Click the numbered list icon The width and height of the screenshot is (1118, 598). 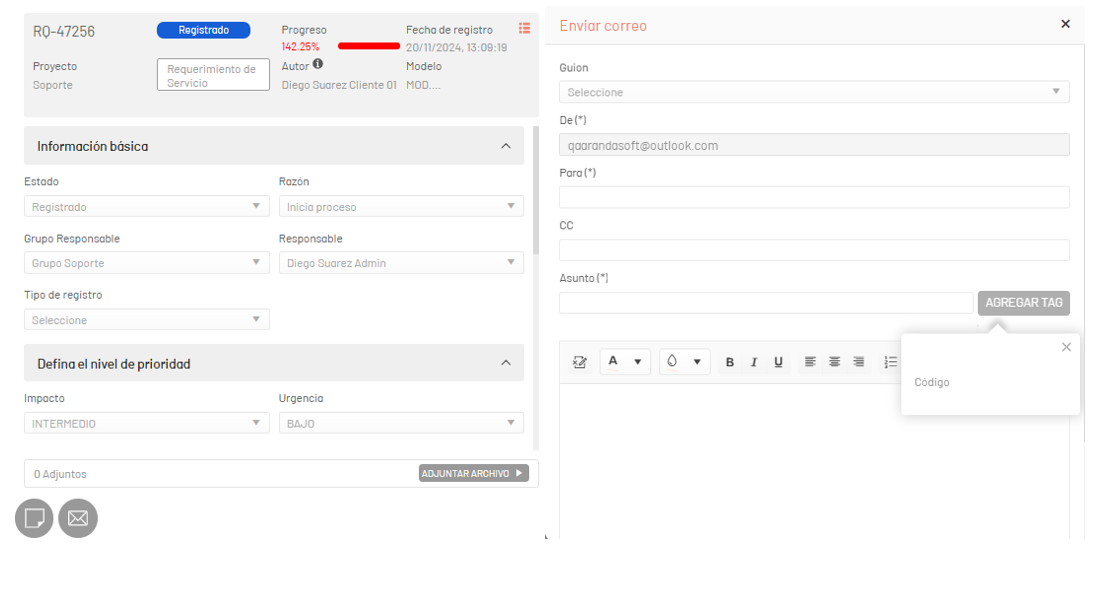tap(891, 362)
